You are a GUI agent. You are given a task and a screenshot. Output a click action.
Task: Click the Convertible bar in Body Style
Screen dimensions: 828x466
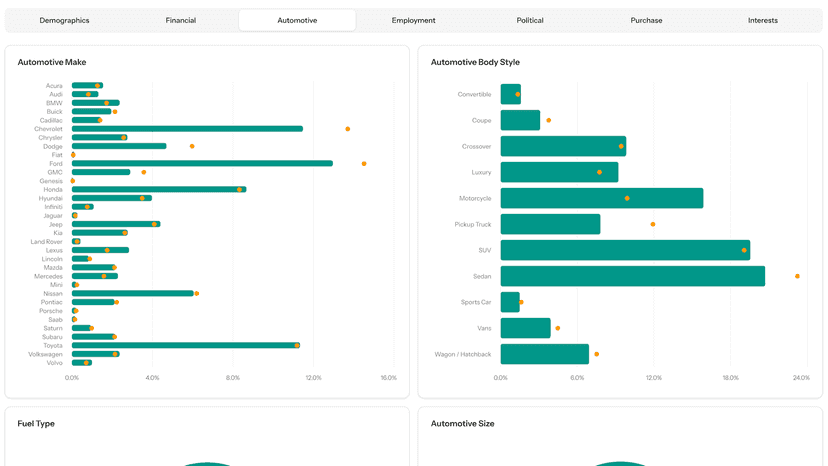511,94
